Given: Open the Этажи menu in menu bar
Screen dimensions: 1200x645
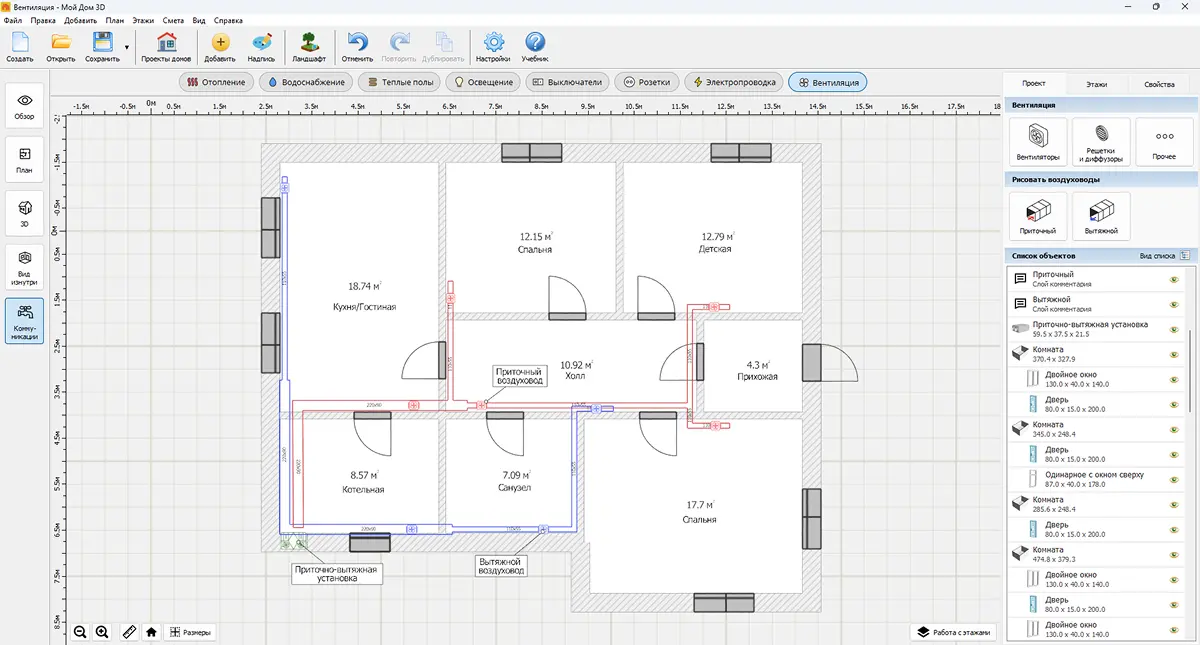Looking at the screenshot, I should click(x=144, y=20).
